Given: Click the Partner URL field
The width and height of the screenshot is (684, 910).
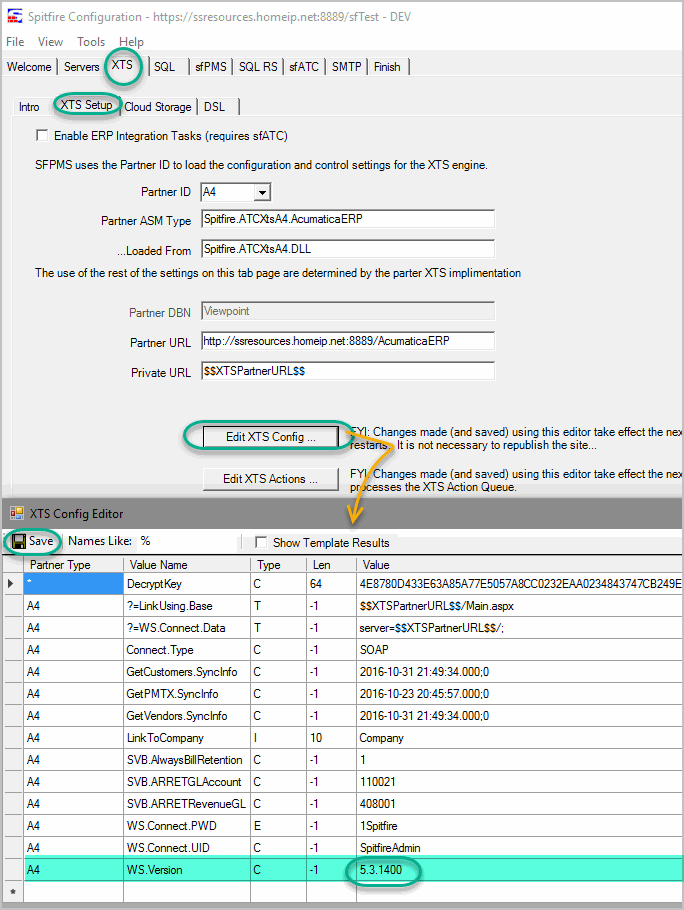Looking at the screenshot, I should [348, 341].
